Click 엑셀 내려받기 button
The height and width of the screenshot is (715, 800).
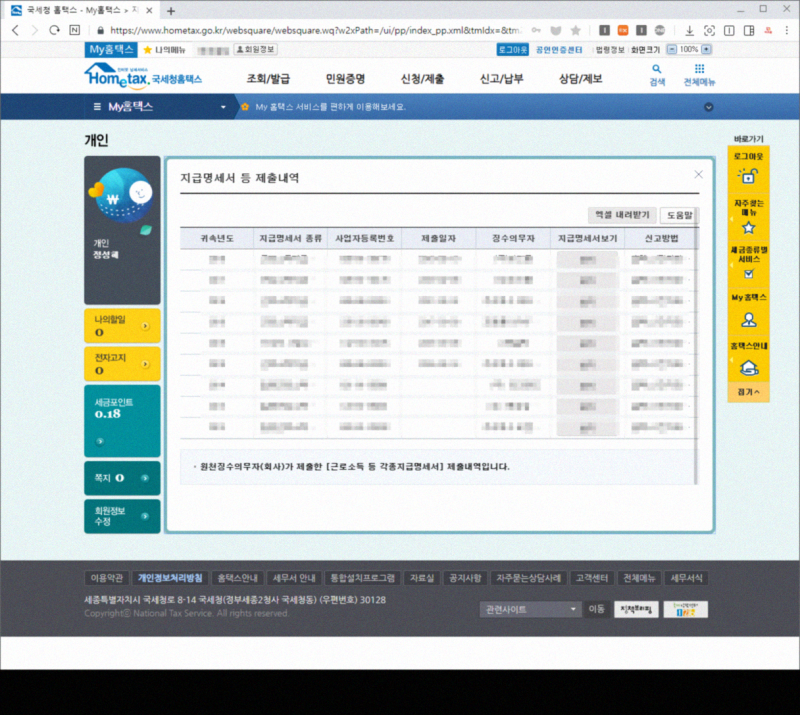[622, 215]
